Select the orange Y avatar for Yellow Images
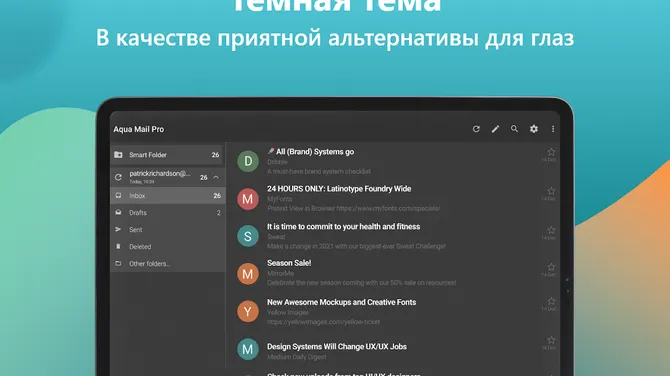Screen dimensions: 670x376 click(248, 311)
